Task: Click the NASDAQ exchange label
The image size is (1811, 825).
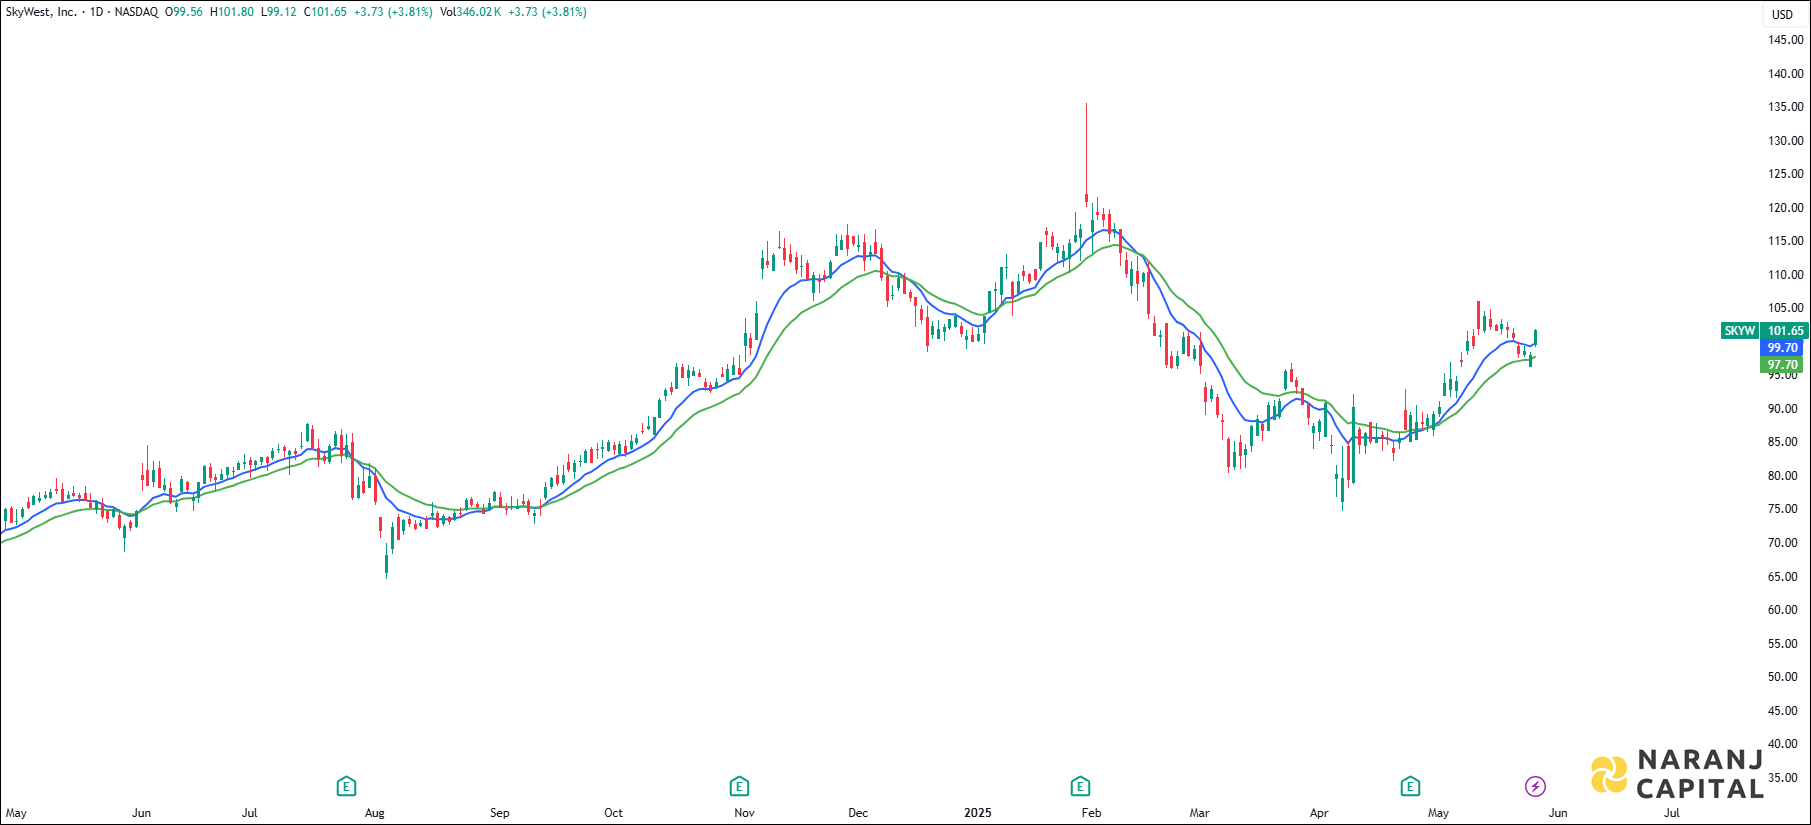Action: [136, 12]
